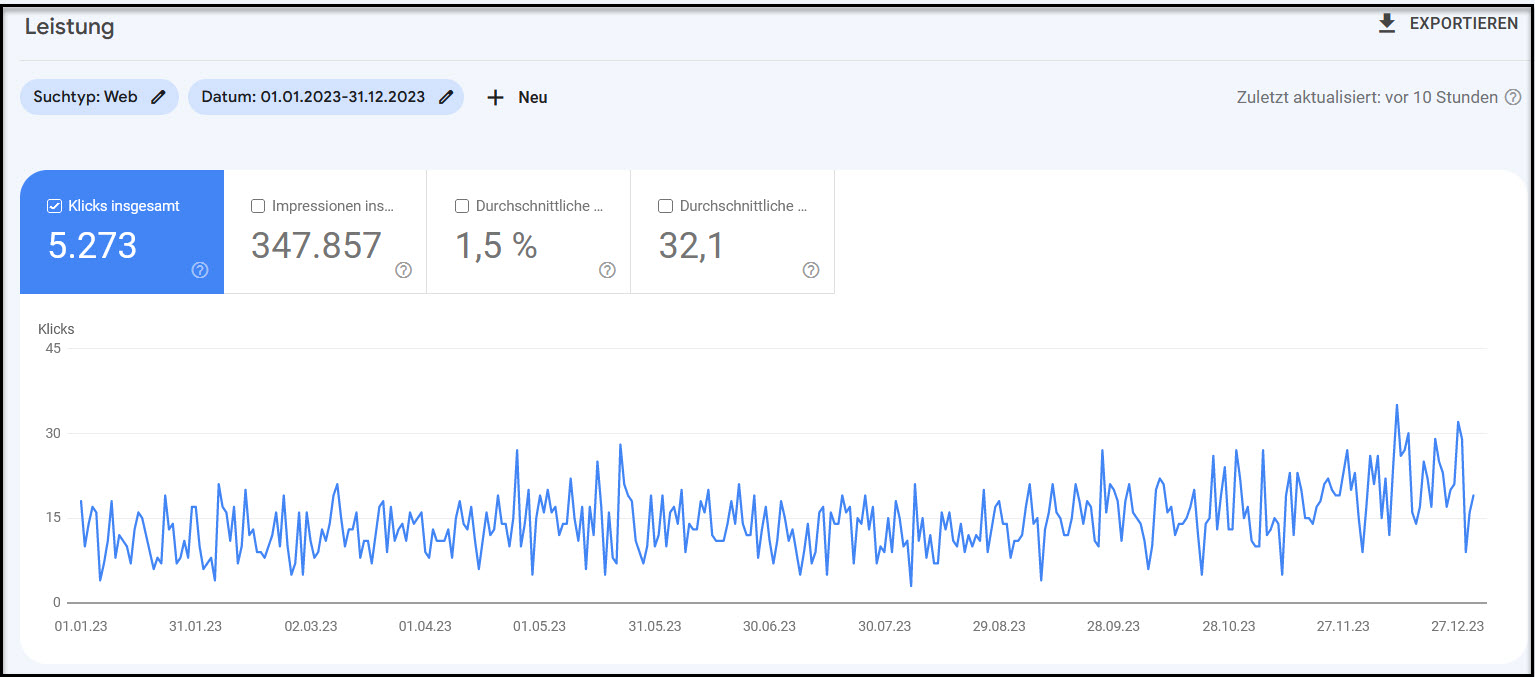Open help icon in the 32,1 card

pos(811,270)
